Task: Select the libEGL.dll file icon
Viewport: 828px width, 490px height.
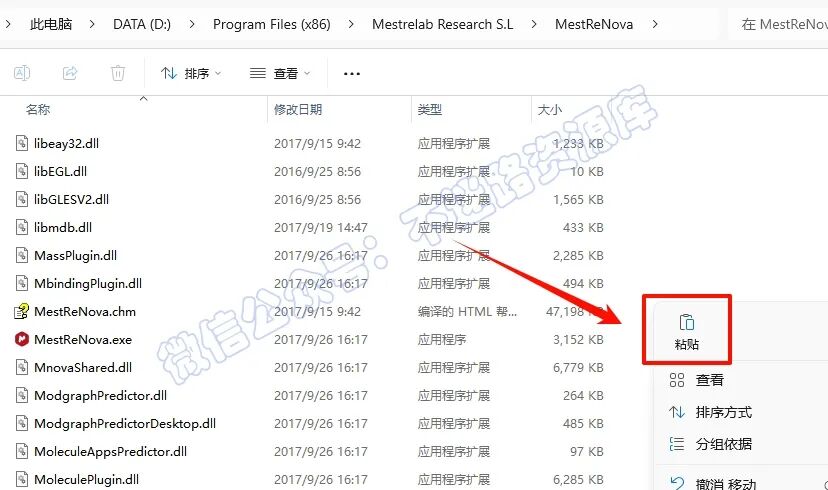Action: [22, 171]
